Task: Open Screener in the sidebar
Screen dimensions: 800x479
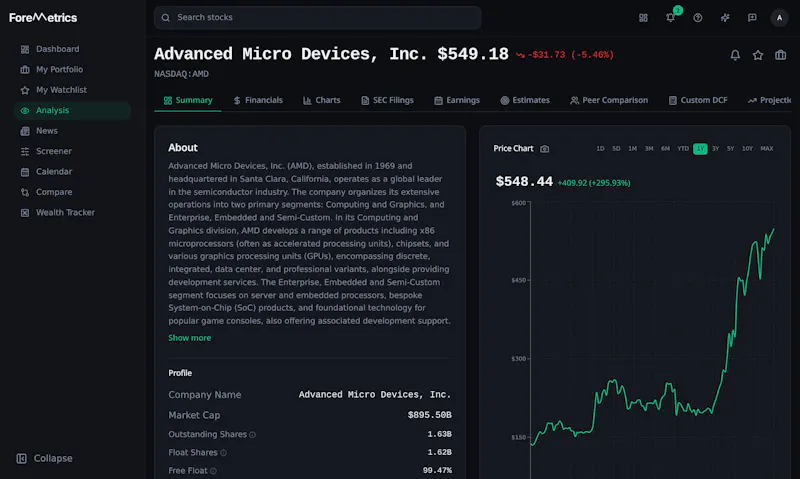Action: (72, 151)
